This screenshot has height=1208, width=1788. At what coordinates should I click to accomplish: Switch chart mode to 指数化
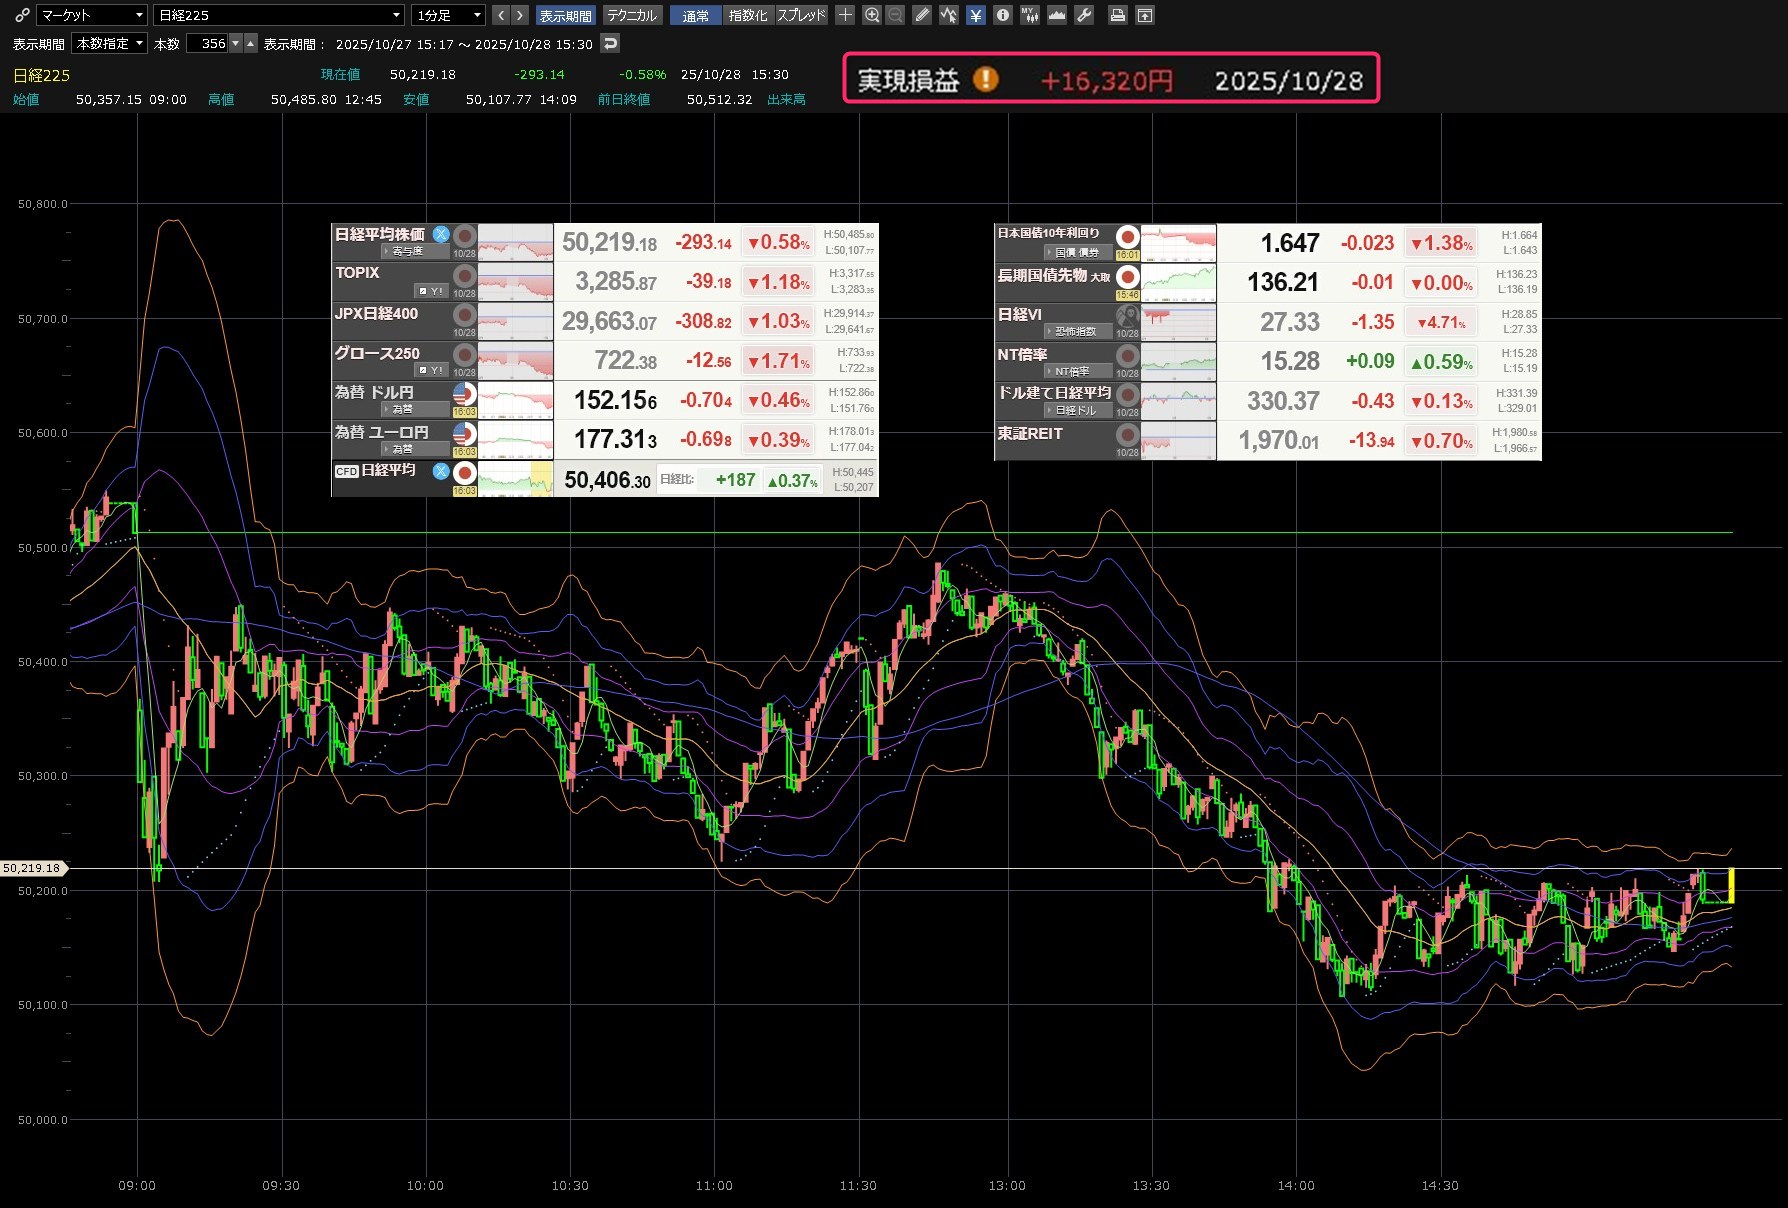point(748,15)
